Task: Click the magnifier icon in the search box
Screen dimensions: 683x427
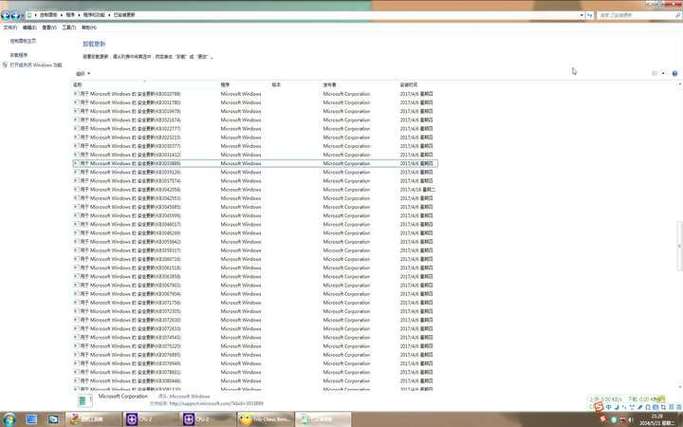Action: coord(678,15)
